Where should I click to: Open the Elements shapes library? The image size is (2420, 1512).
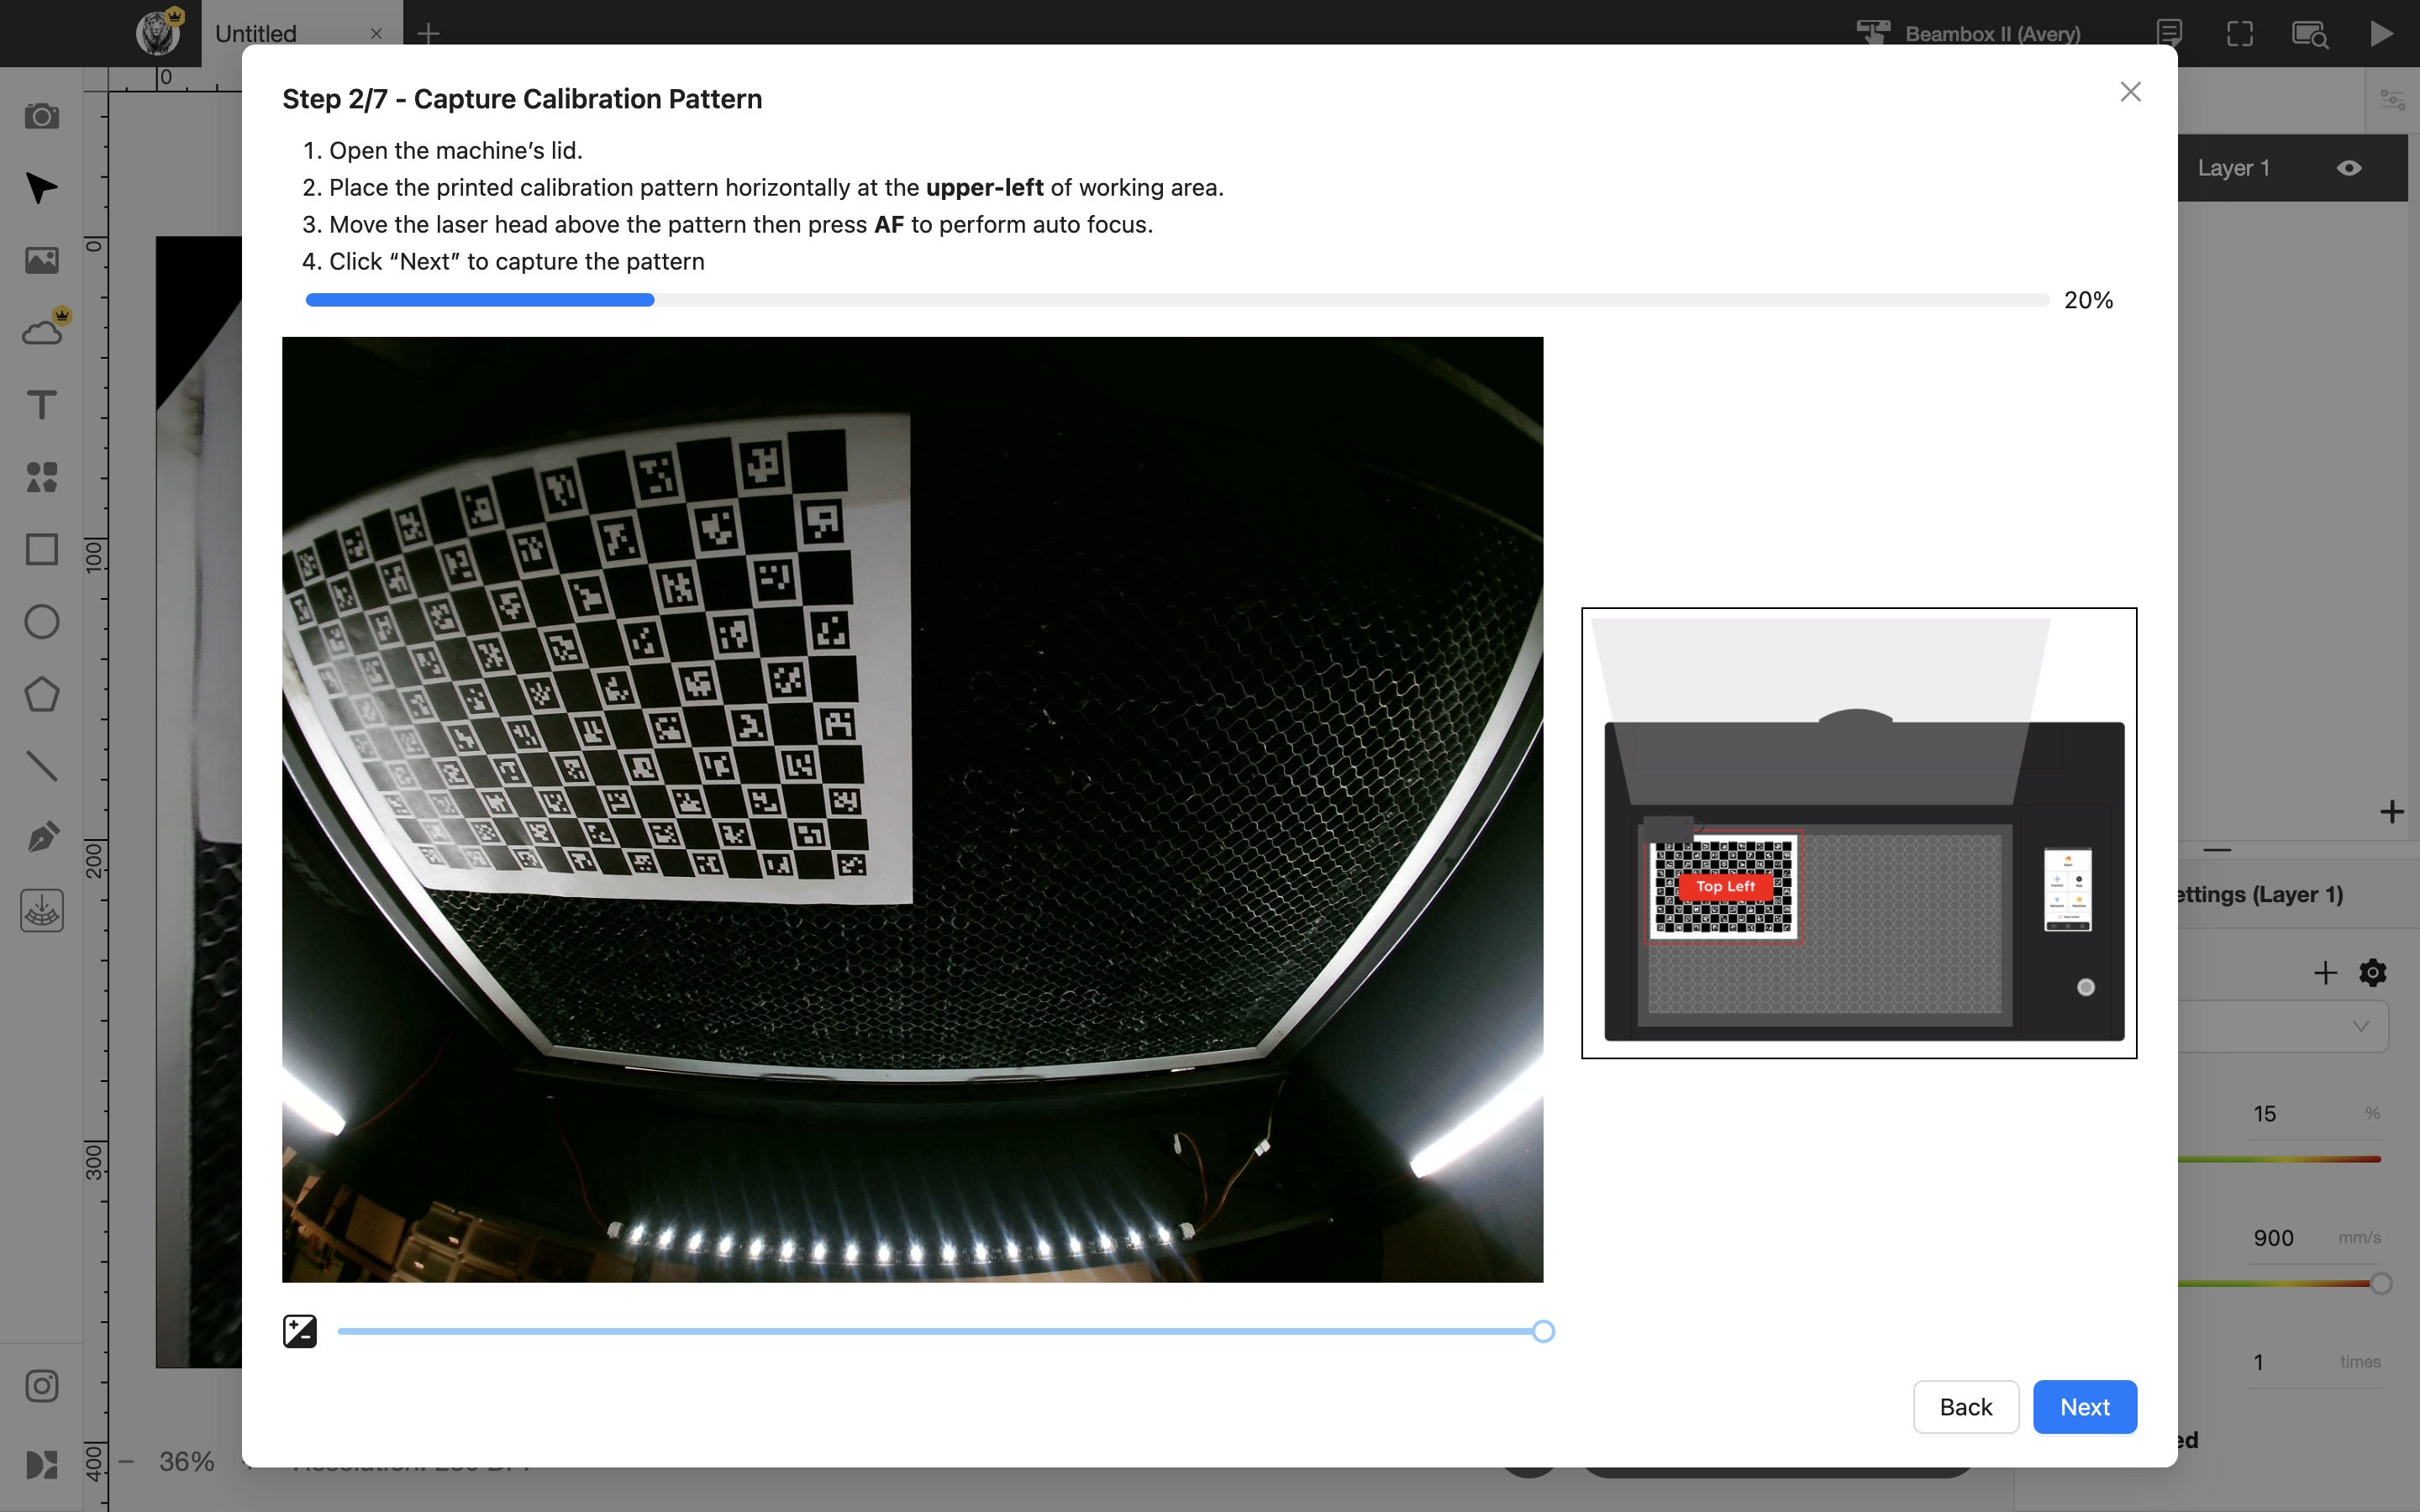click(41, 477)
